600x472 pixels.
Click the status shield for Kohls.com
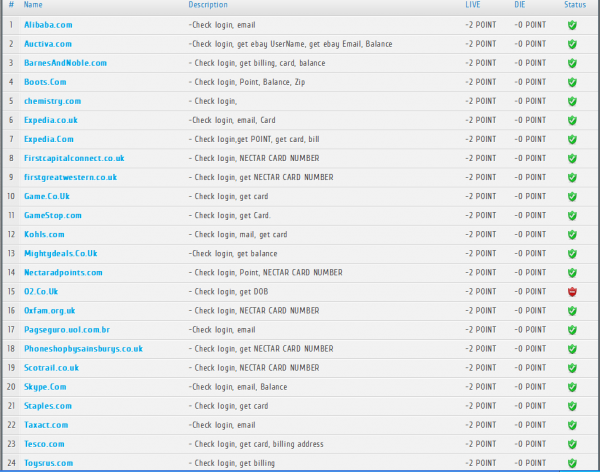pyautogui.click(x=572, y=235)
